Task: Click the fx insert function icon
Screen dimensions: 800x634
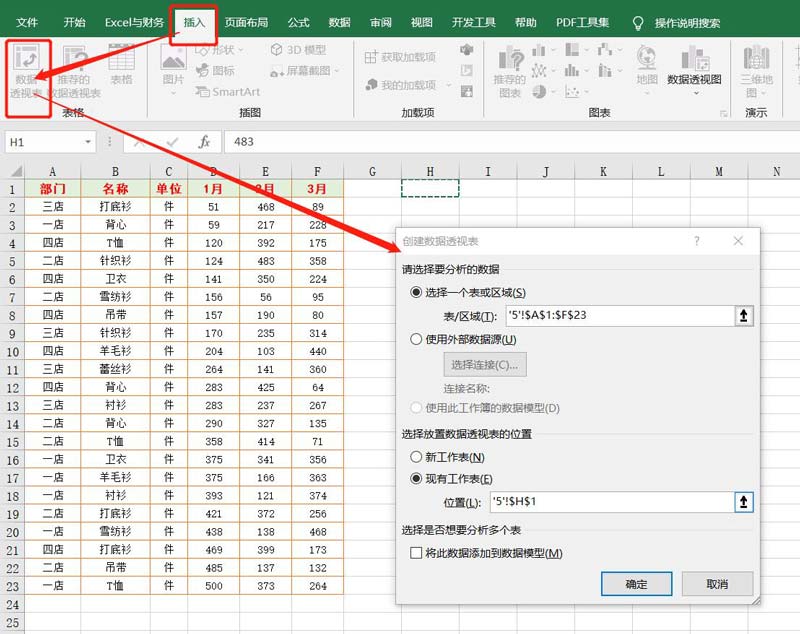Action: click(204, 142)
